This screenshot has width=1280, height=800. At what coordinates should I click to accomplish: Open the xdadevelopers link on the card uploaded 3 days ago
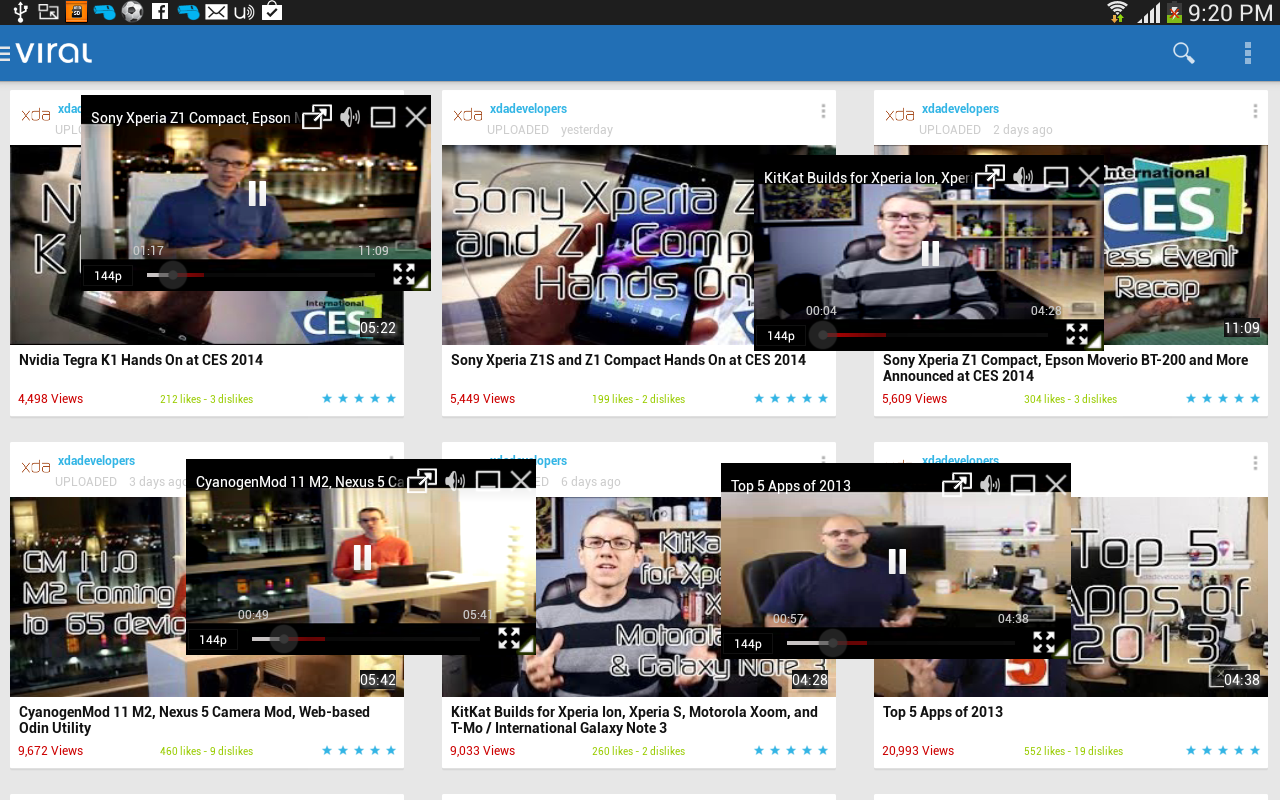96,461
